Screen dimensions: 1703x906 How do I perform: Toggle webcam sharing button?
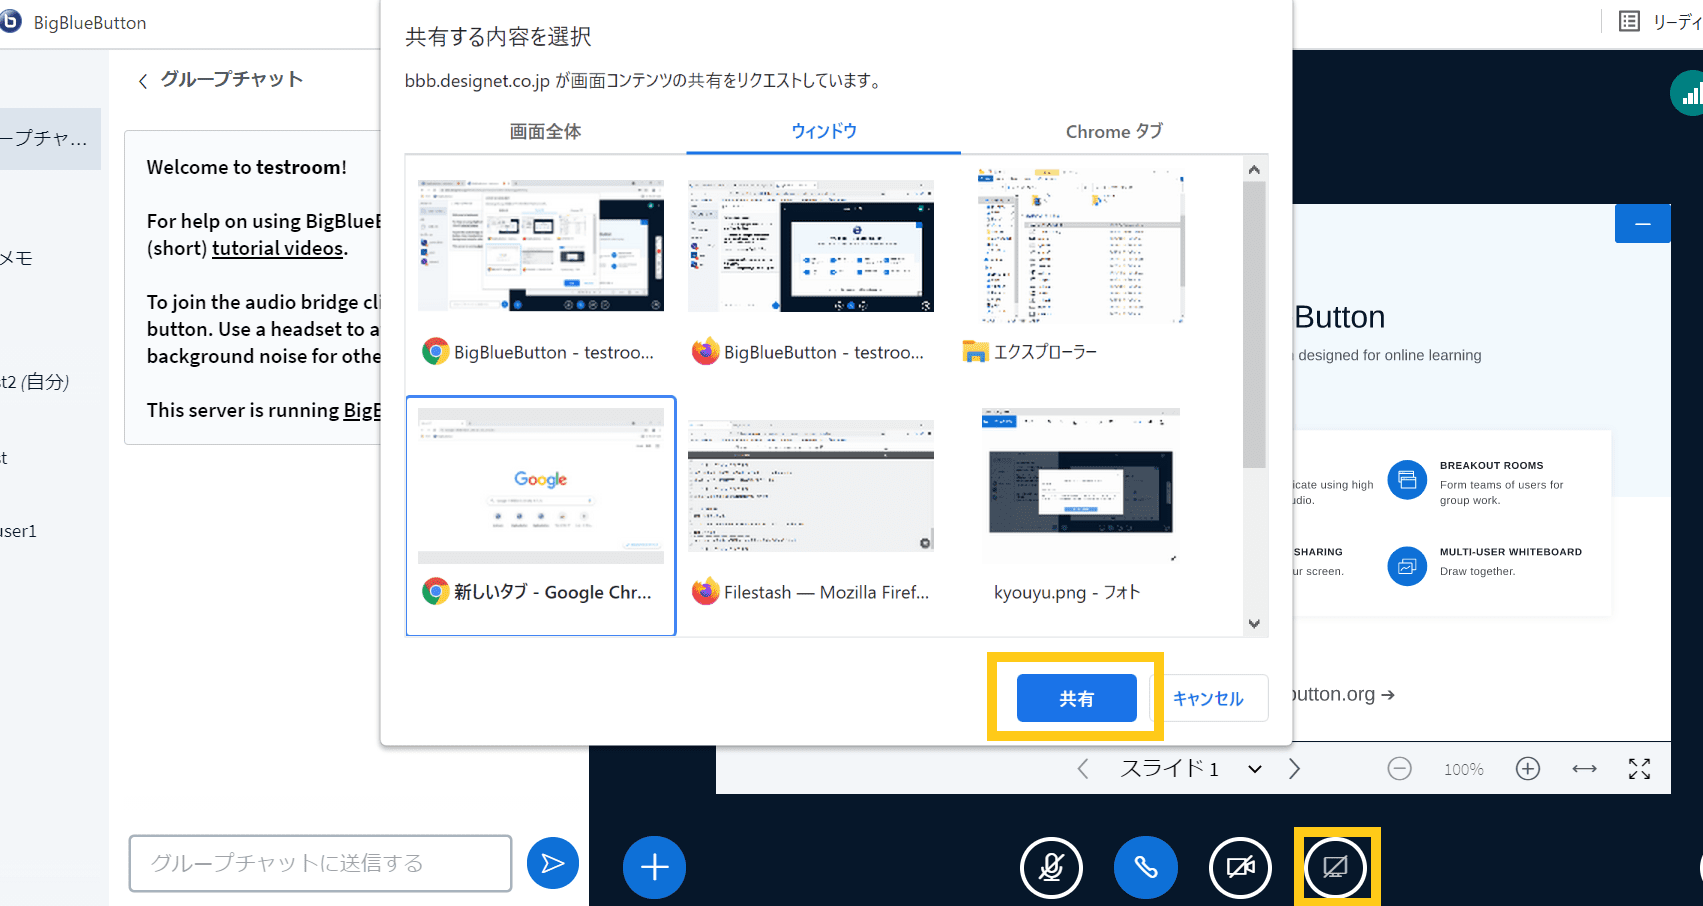click(1240, 867)
